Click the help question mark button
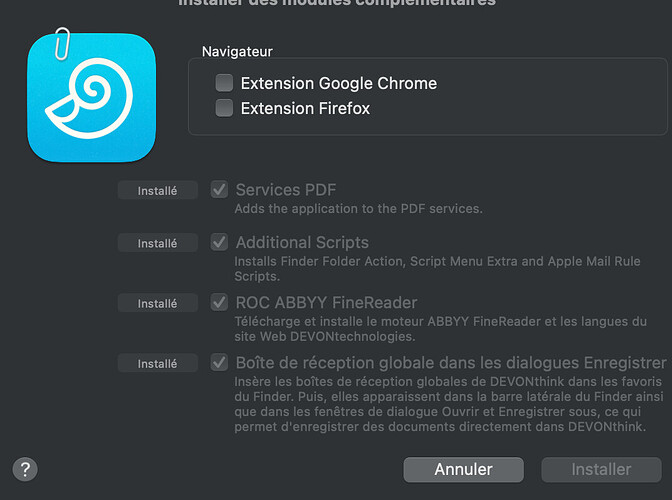 coord(25,468)
